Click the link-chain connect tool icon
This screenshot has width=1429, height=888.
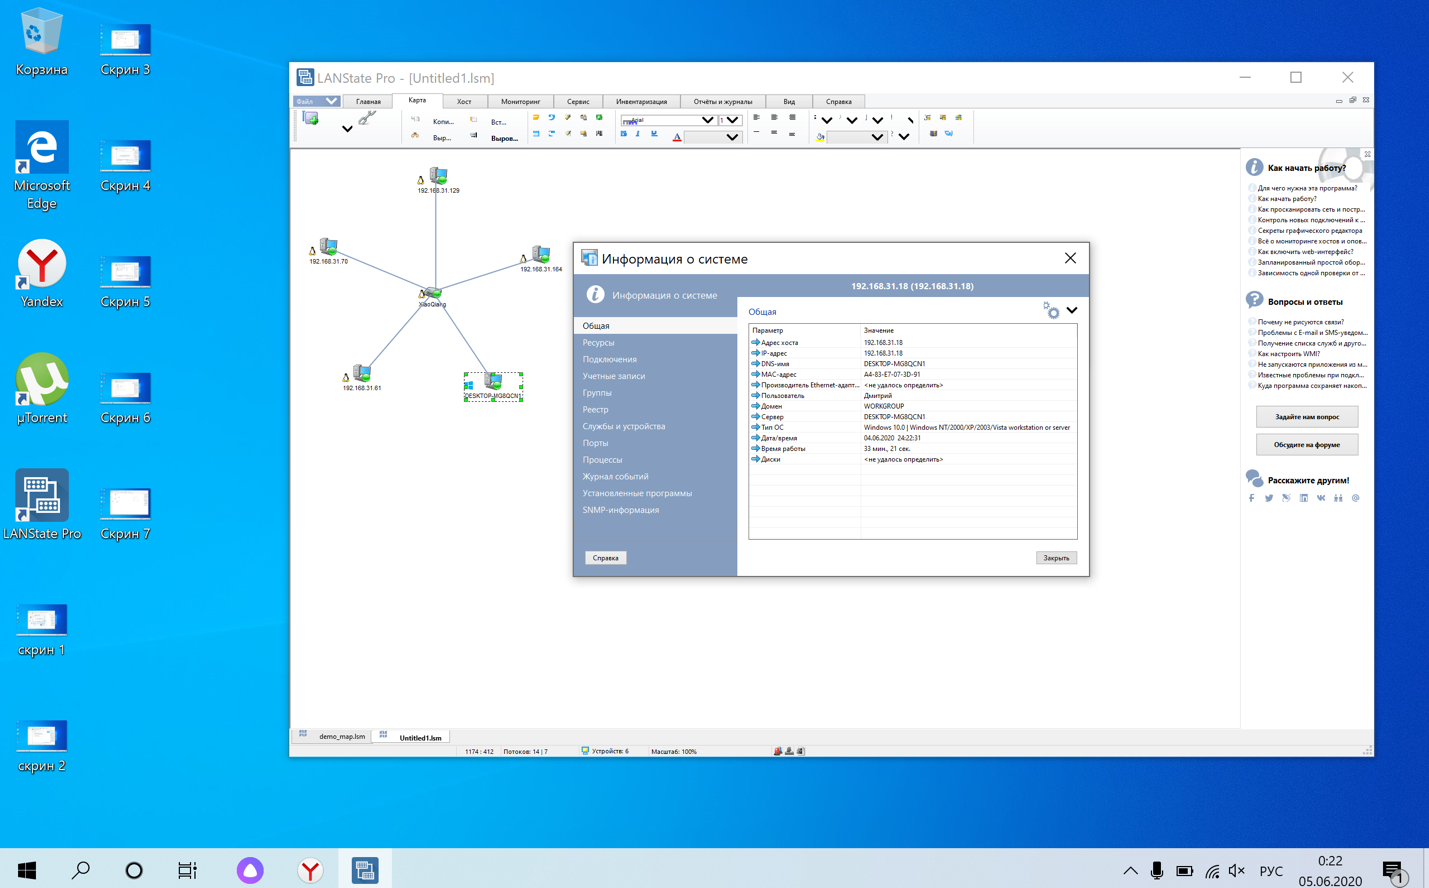coord(367,118)
